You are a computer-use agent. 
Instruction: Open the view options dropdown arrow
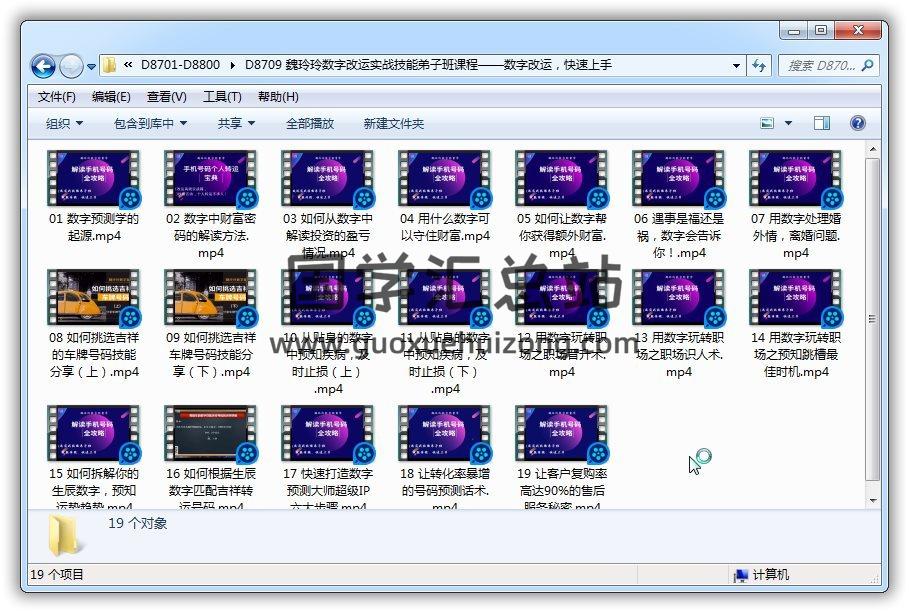788,123
